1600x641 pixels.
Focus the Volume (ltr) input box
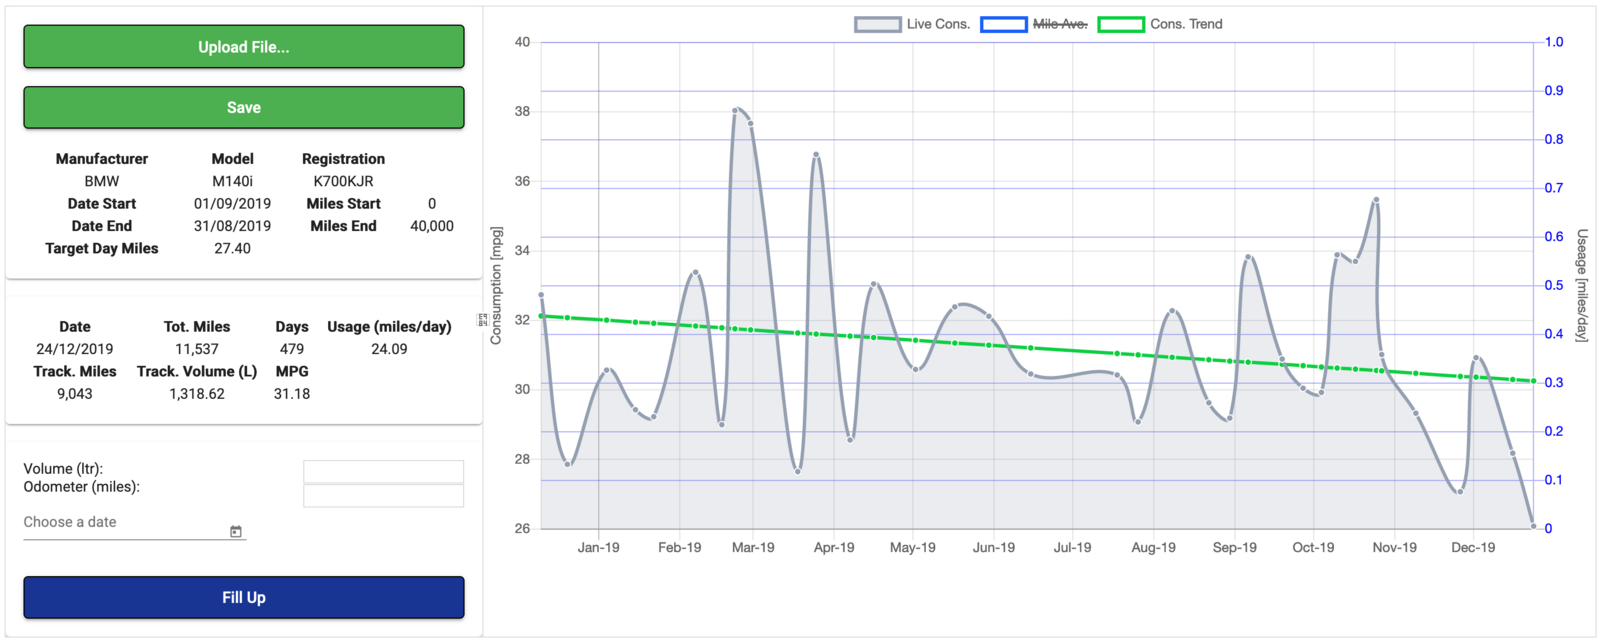click(383, 472)
